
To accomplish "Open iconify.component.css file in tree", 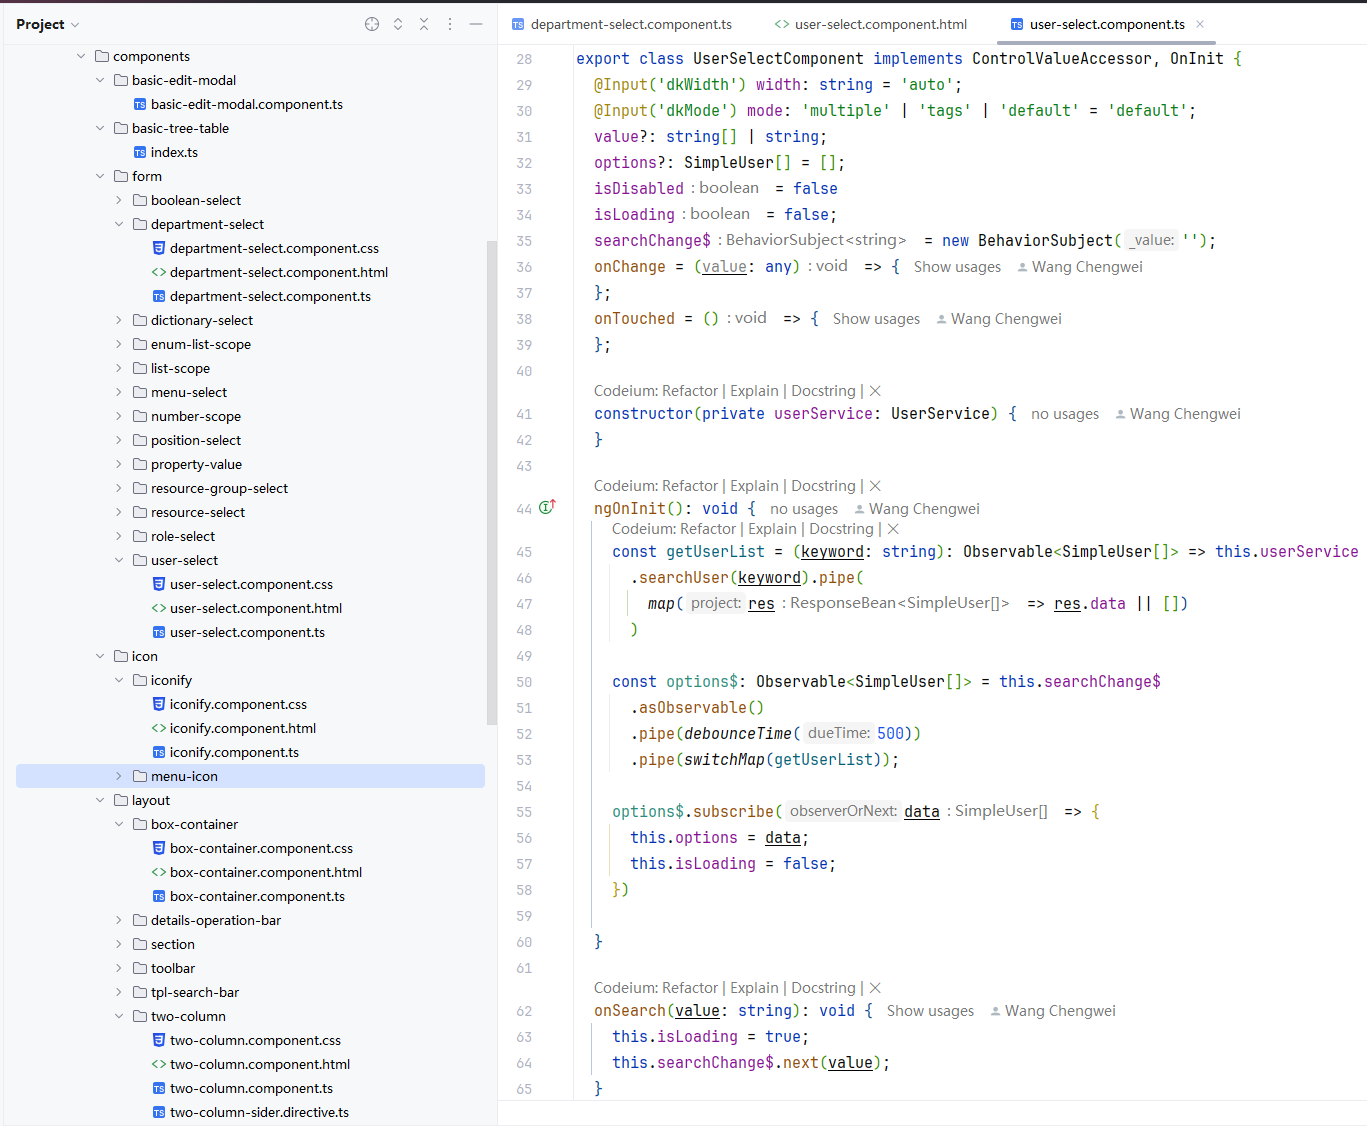I will point(238,704).
